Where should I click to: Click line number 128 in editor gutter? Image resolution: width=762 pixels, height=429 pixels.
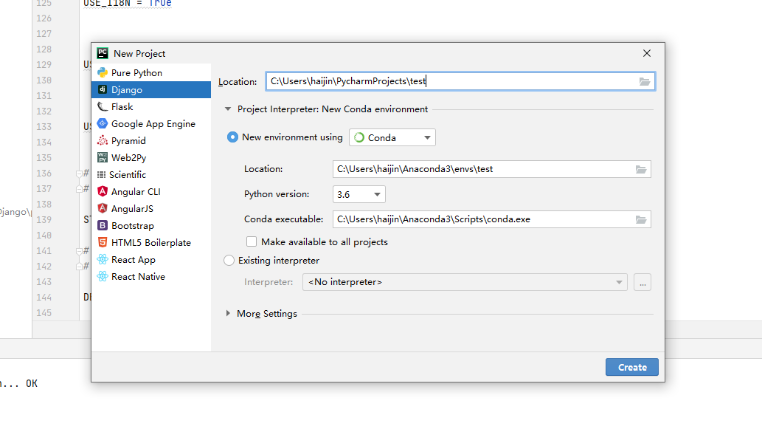pyautogui.click(x=44, y=49)
